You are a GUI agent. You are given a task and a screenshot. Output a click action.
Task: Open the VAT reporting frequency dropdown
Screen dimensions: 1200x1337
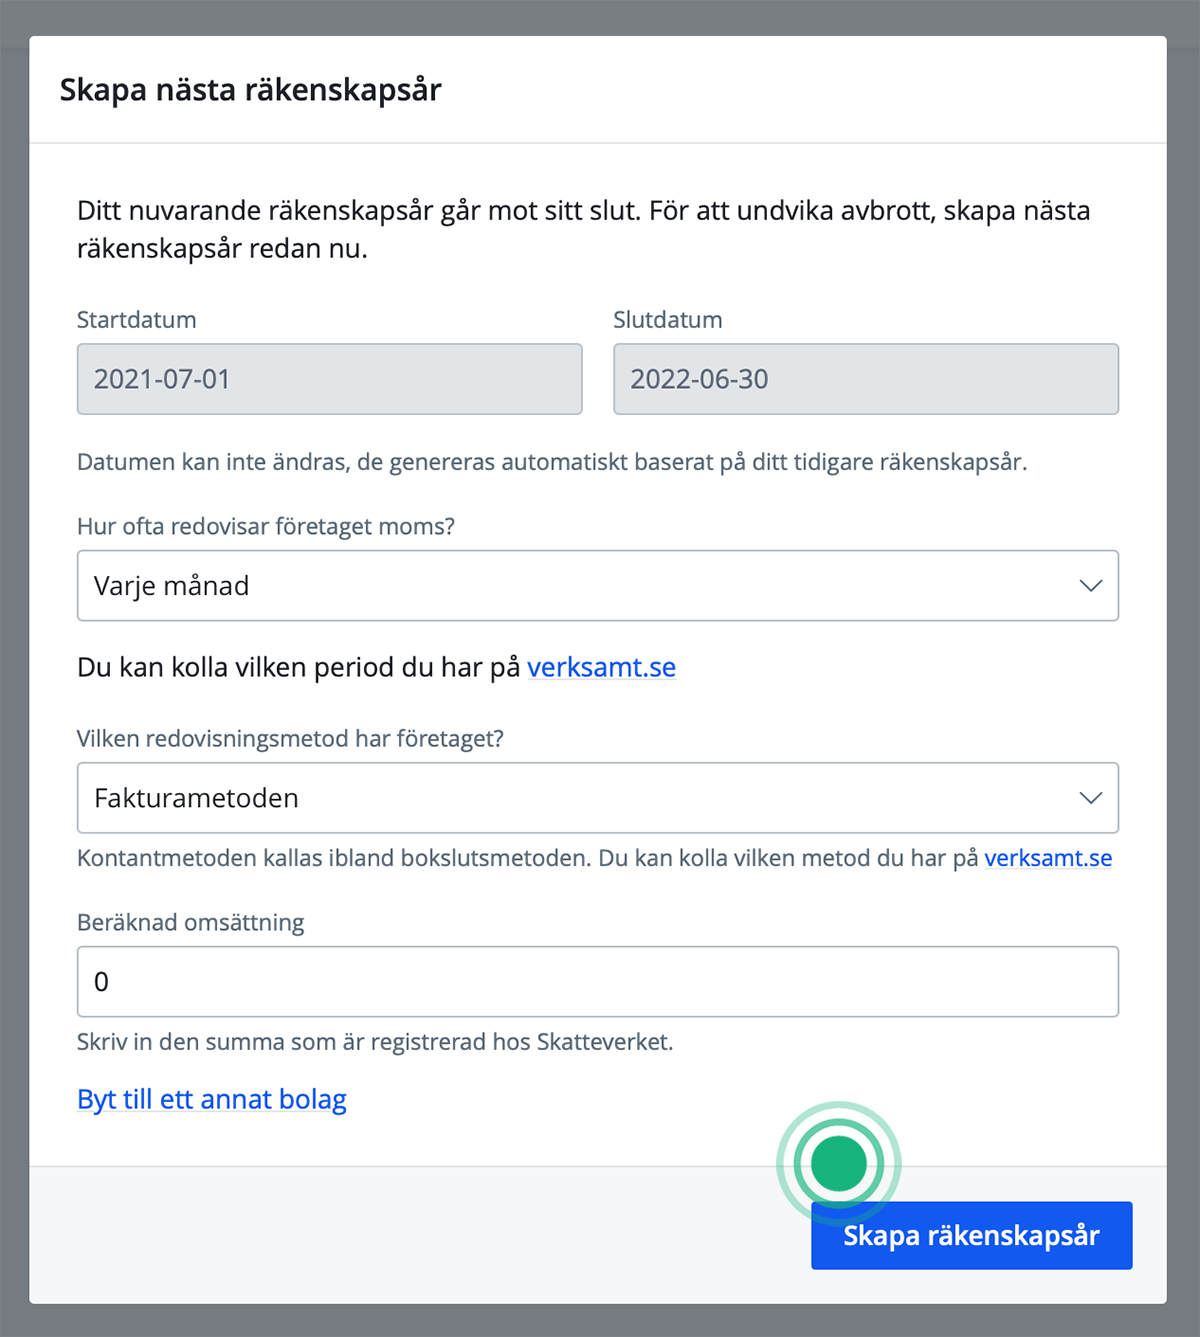pos(598,586)
